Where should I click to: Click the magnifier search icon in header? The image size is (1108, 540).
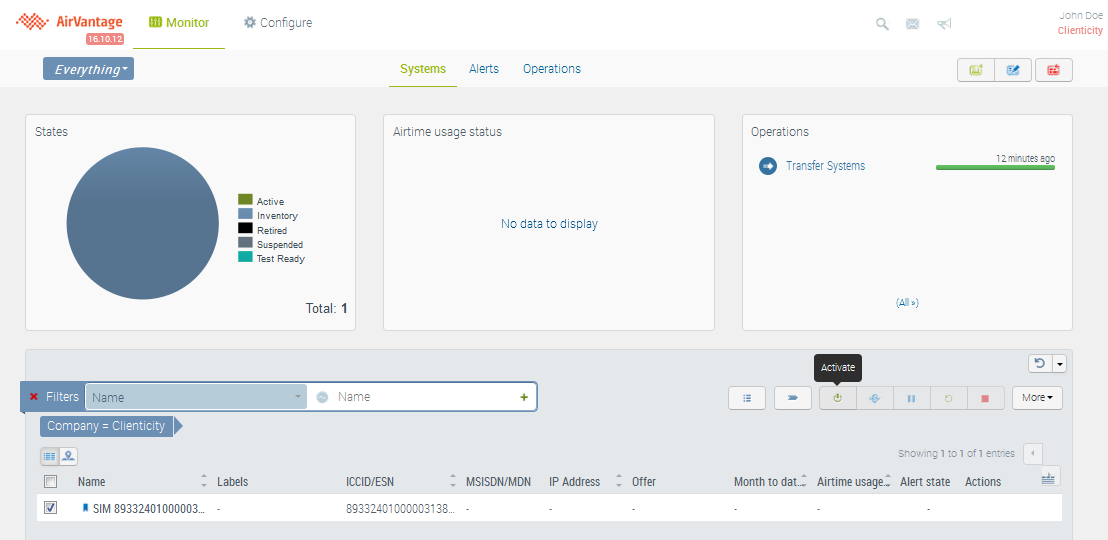[882, 24]
